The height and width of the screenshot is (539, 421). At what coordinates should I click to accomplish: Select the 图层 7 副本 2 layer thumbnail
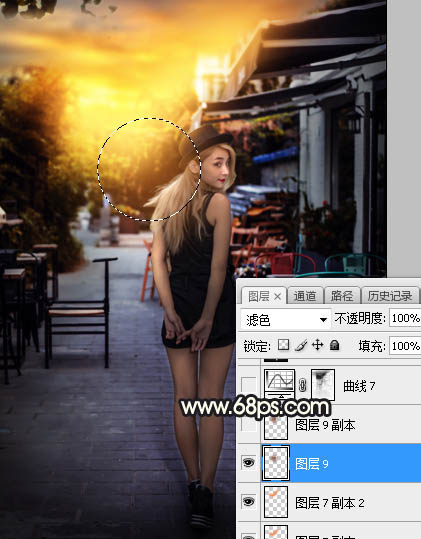tap(276, 502)
